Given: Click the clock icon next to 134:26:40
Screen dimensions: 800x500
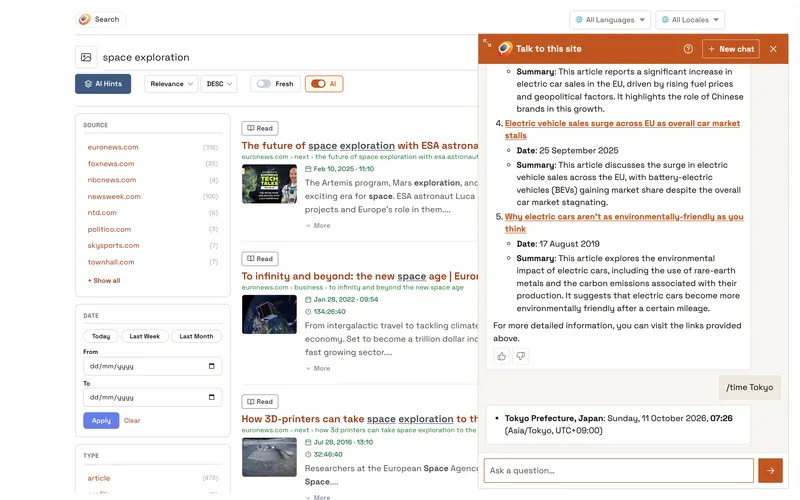Looking at the screenshot, I should click(308, 312).
